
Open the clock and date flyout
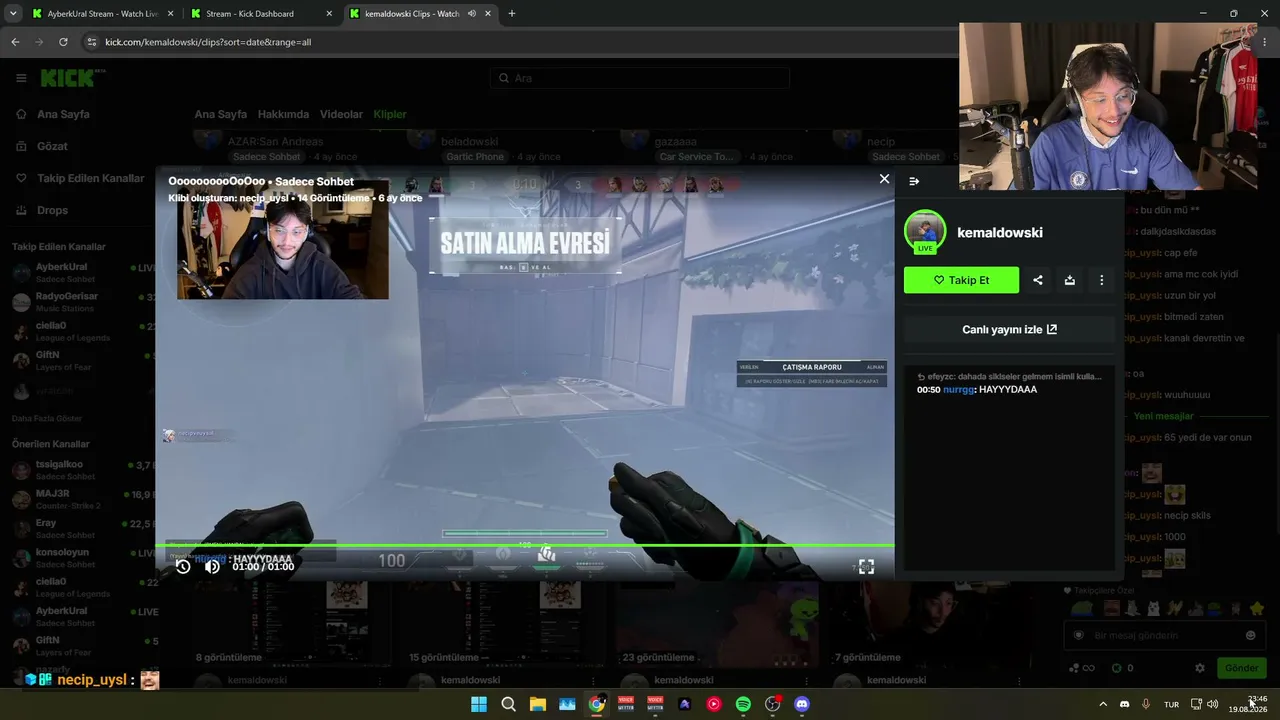point(1248,704)
